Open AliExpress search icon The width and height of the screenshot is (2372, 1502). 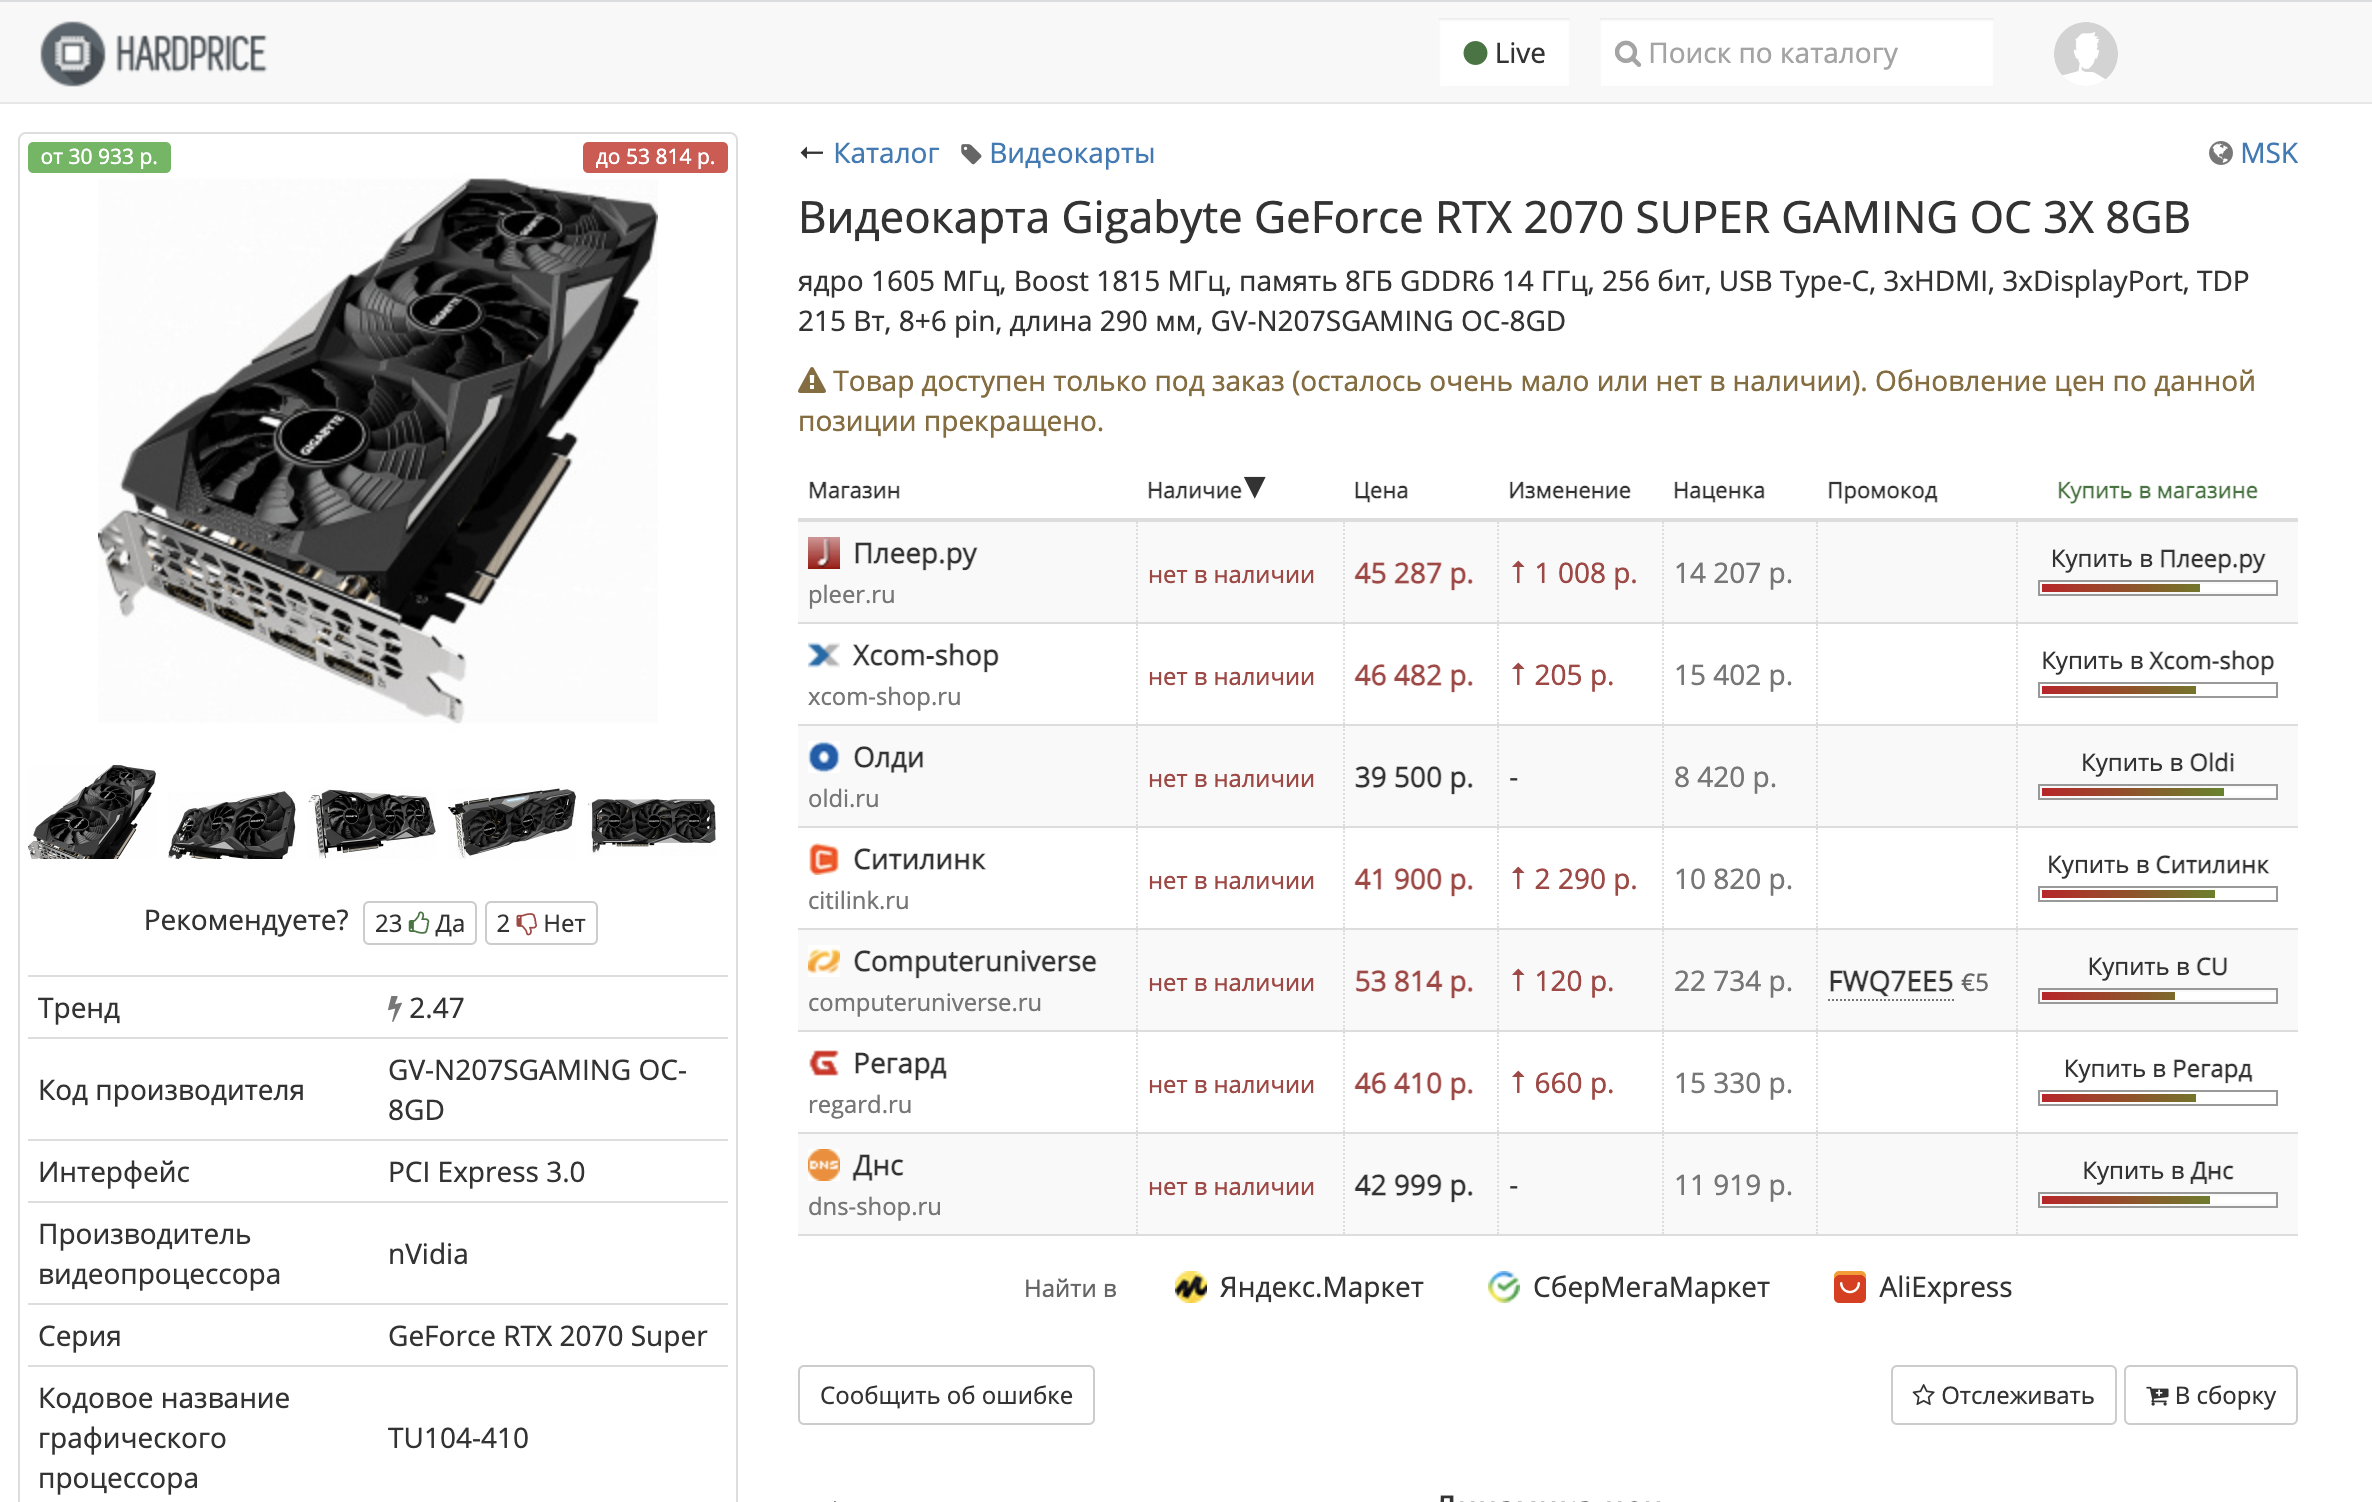(x=1849, y=1287)
